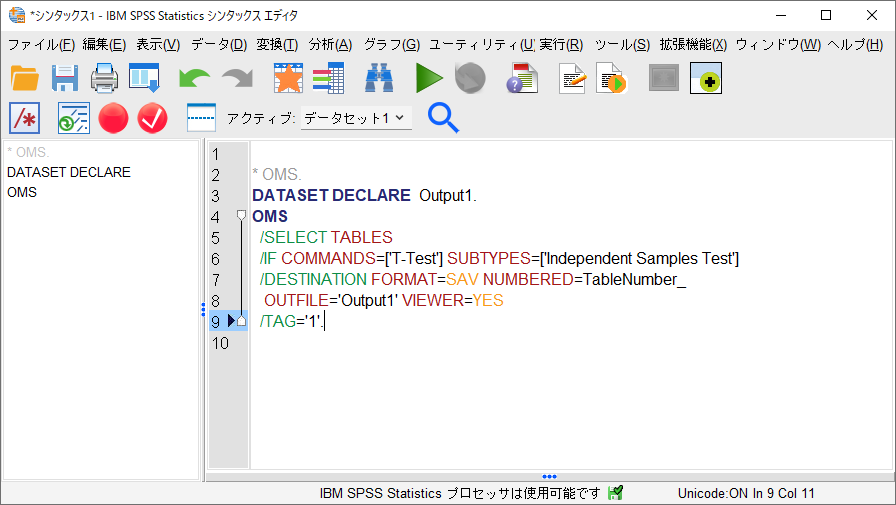Open Find with the binoculars icon
Image resolution: width=896 pixels, height=505 pixels.
[x=379, y=78]
